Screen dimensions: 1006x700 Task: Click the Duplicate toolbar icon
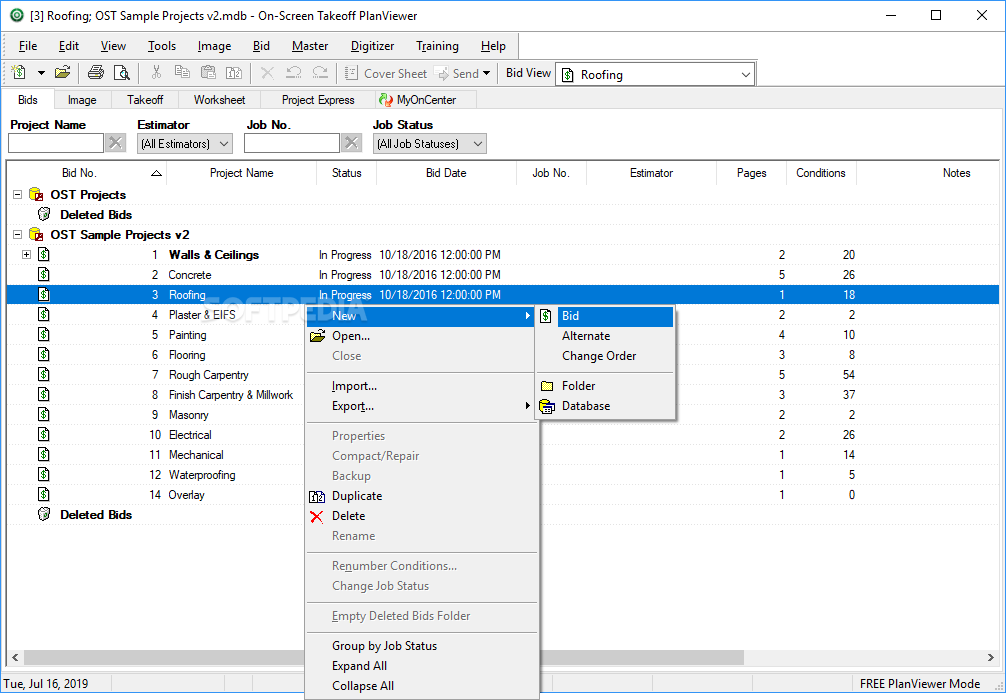[x=234, y=73]
